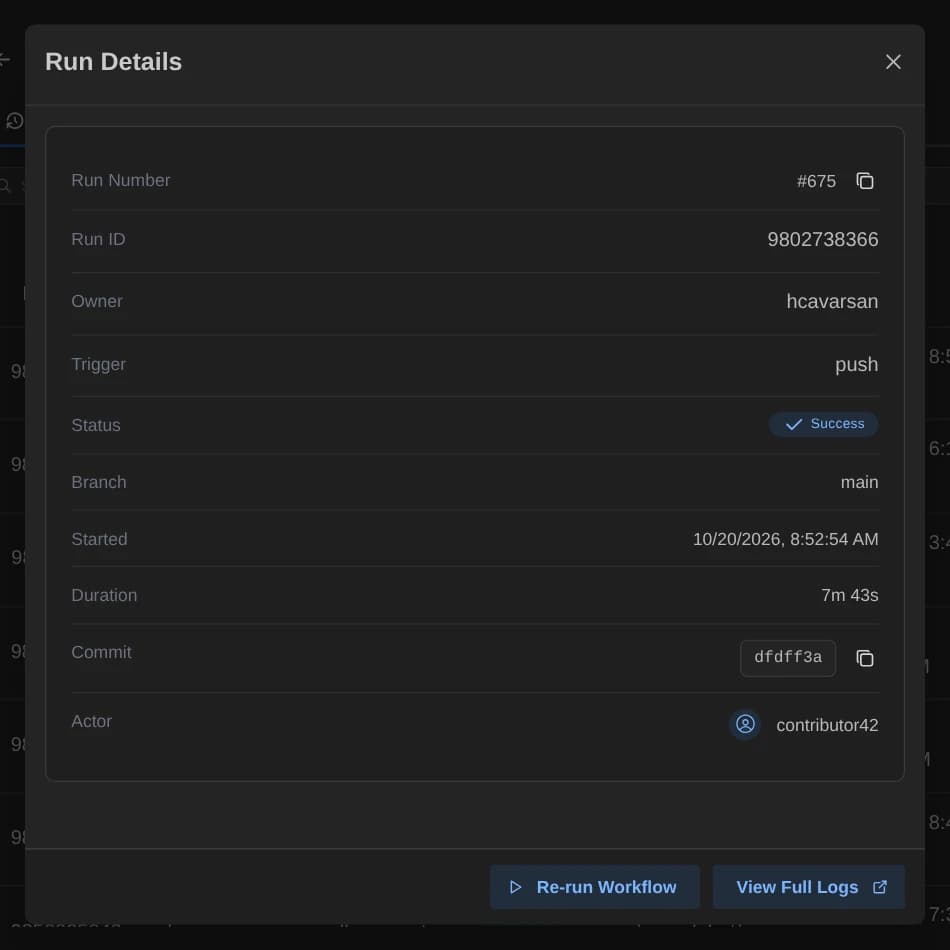Click the duration value 7m 43s
950x950 pixels.
pyautogui.click(x=849, y=596)
